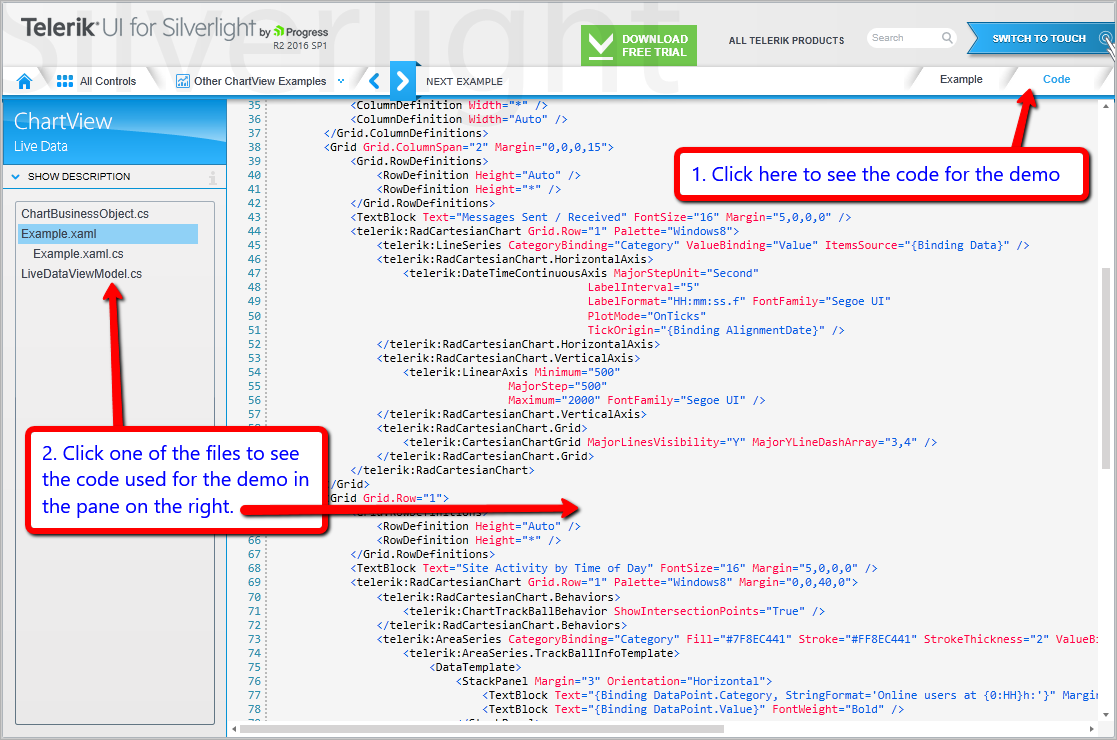1117x740 pixels.
Task: Click code pane scroll left arrow
Action: 234,729
